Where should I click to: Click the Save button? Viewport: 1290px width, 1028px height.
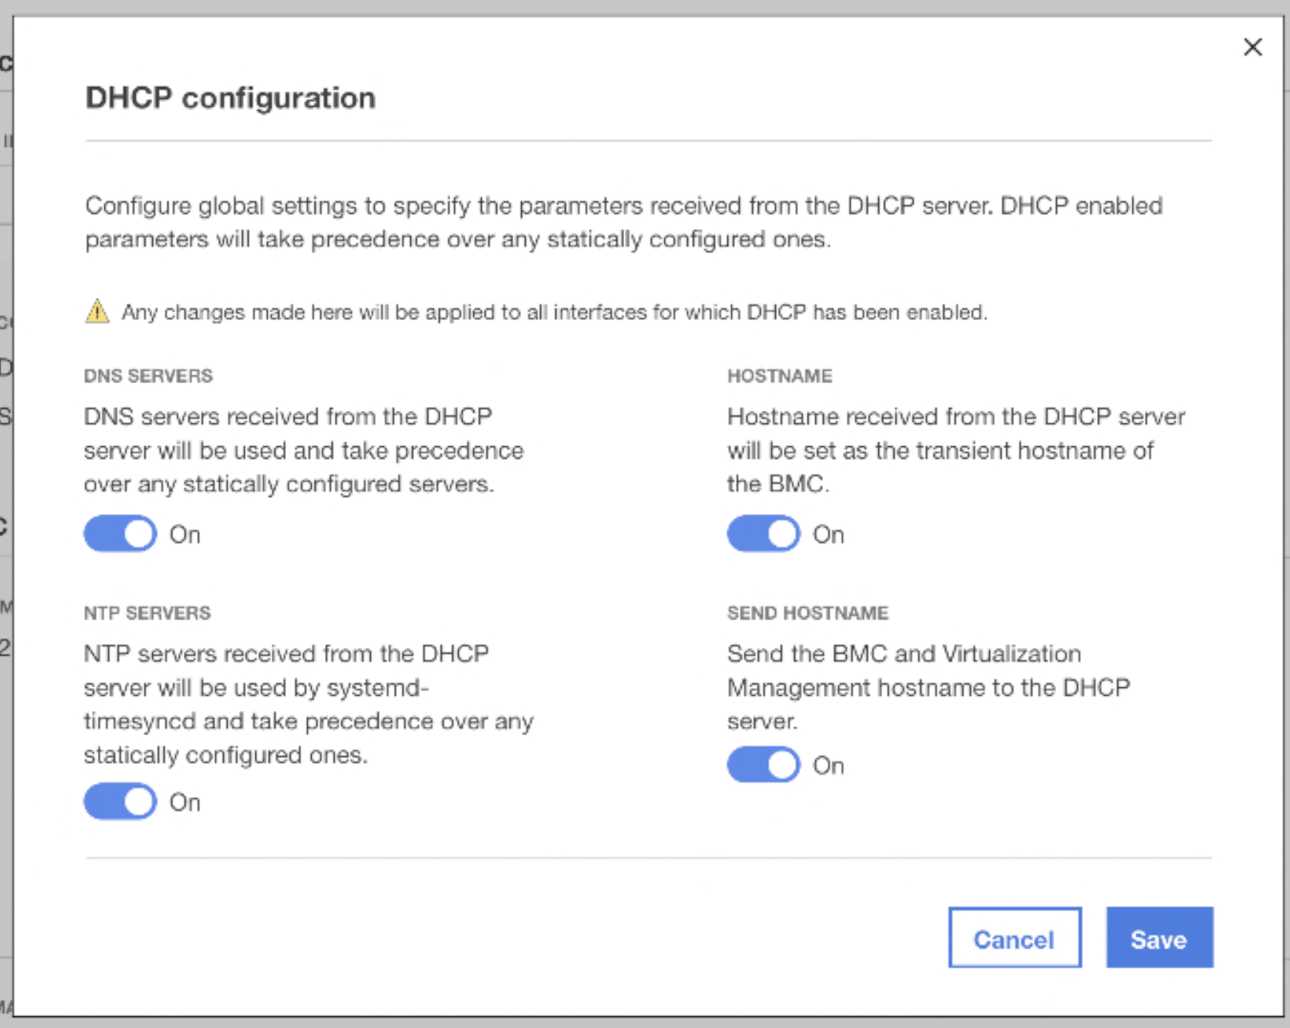[1159, 938]
